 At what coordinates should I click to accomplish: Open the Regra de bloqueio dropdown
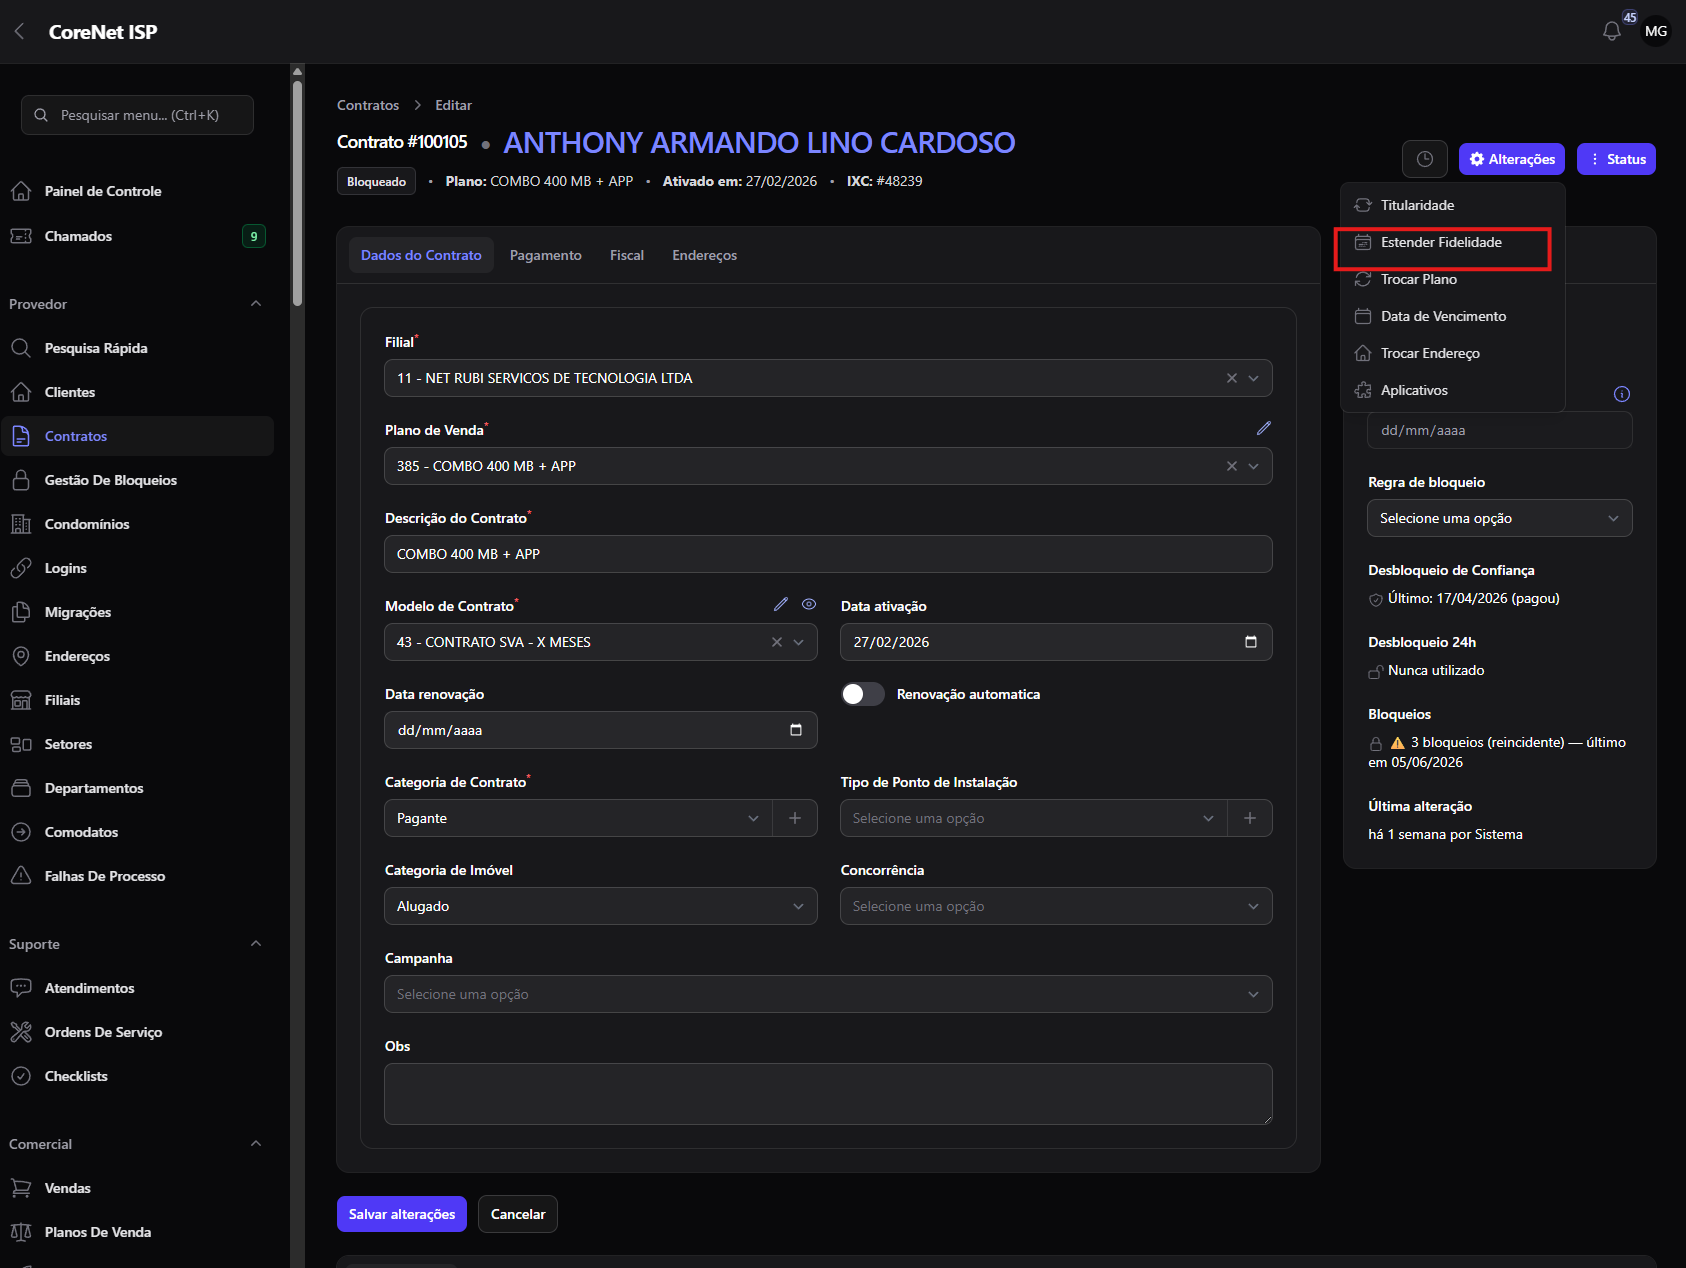tap(1500, 518)
